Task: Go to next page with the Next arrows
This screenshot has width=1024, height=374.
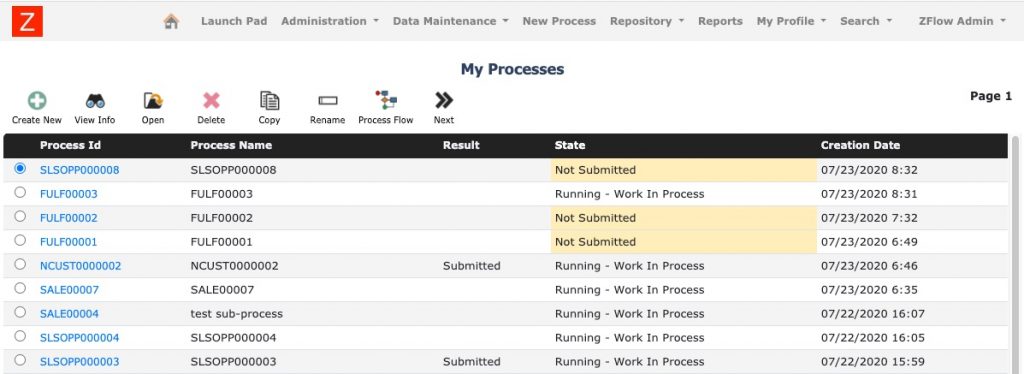Action: 443,100
